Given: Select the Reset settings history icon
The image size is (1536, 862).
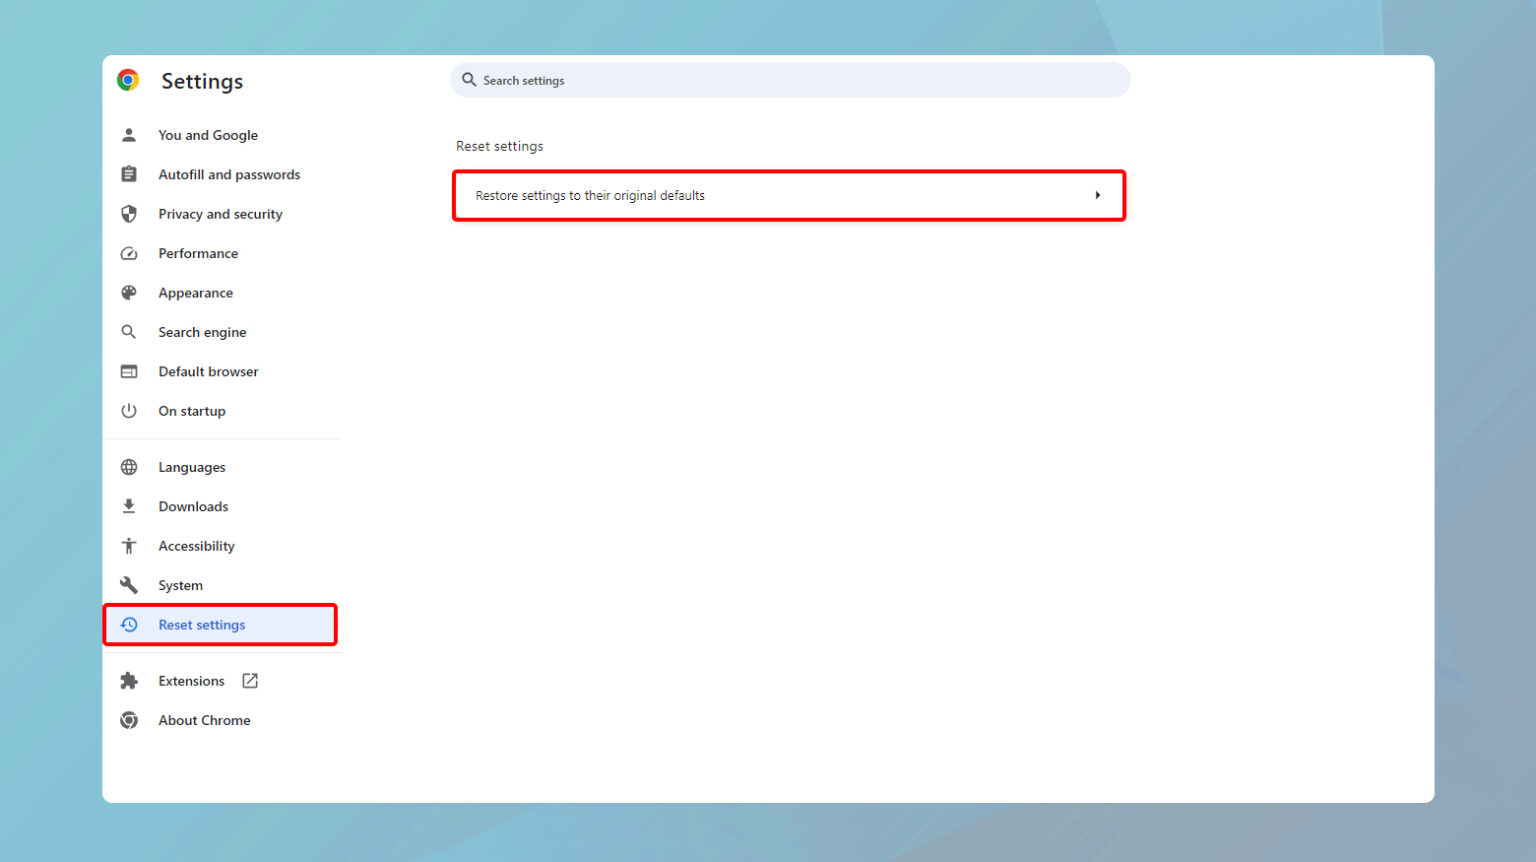Looking at the screenshot, I should pos(129,624).
